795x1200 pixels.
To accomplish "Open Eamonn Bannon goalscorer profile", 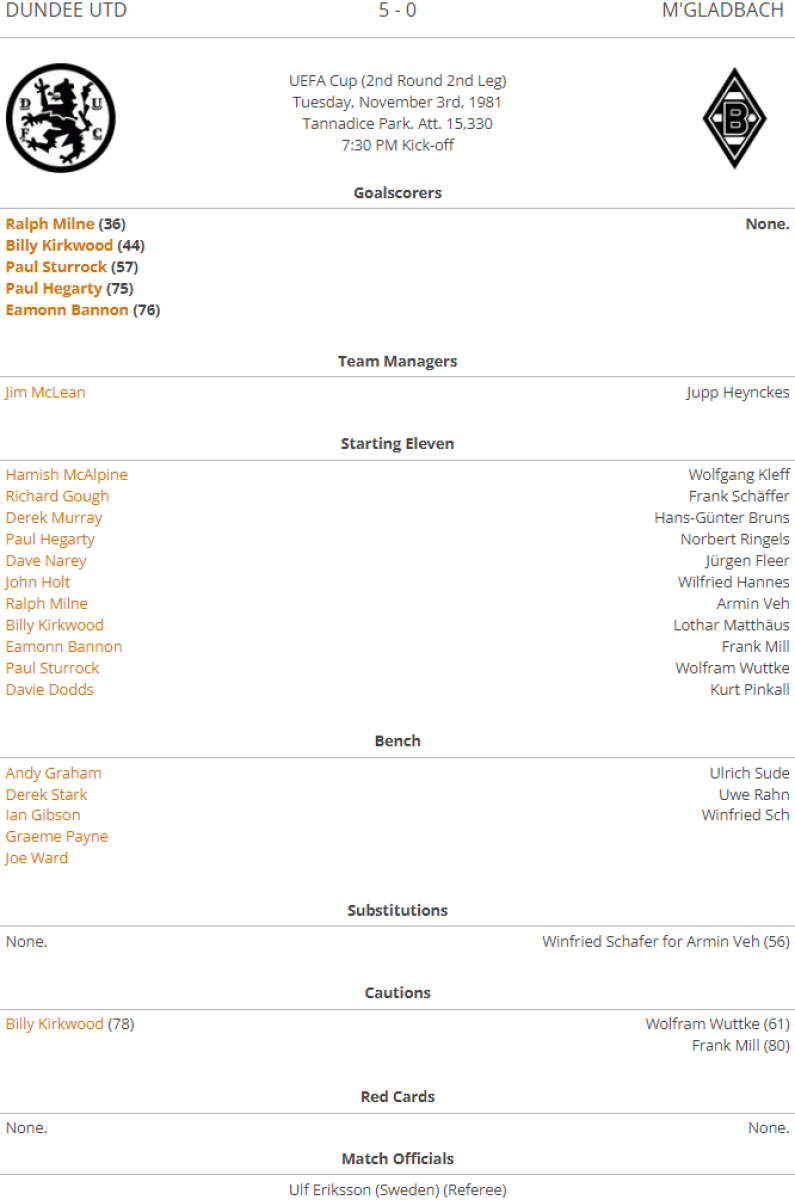I will [x=67, y=310].
